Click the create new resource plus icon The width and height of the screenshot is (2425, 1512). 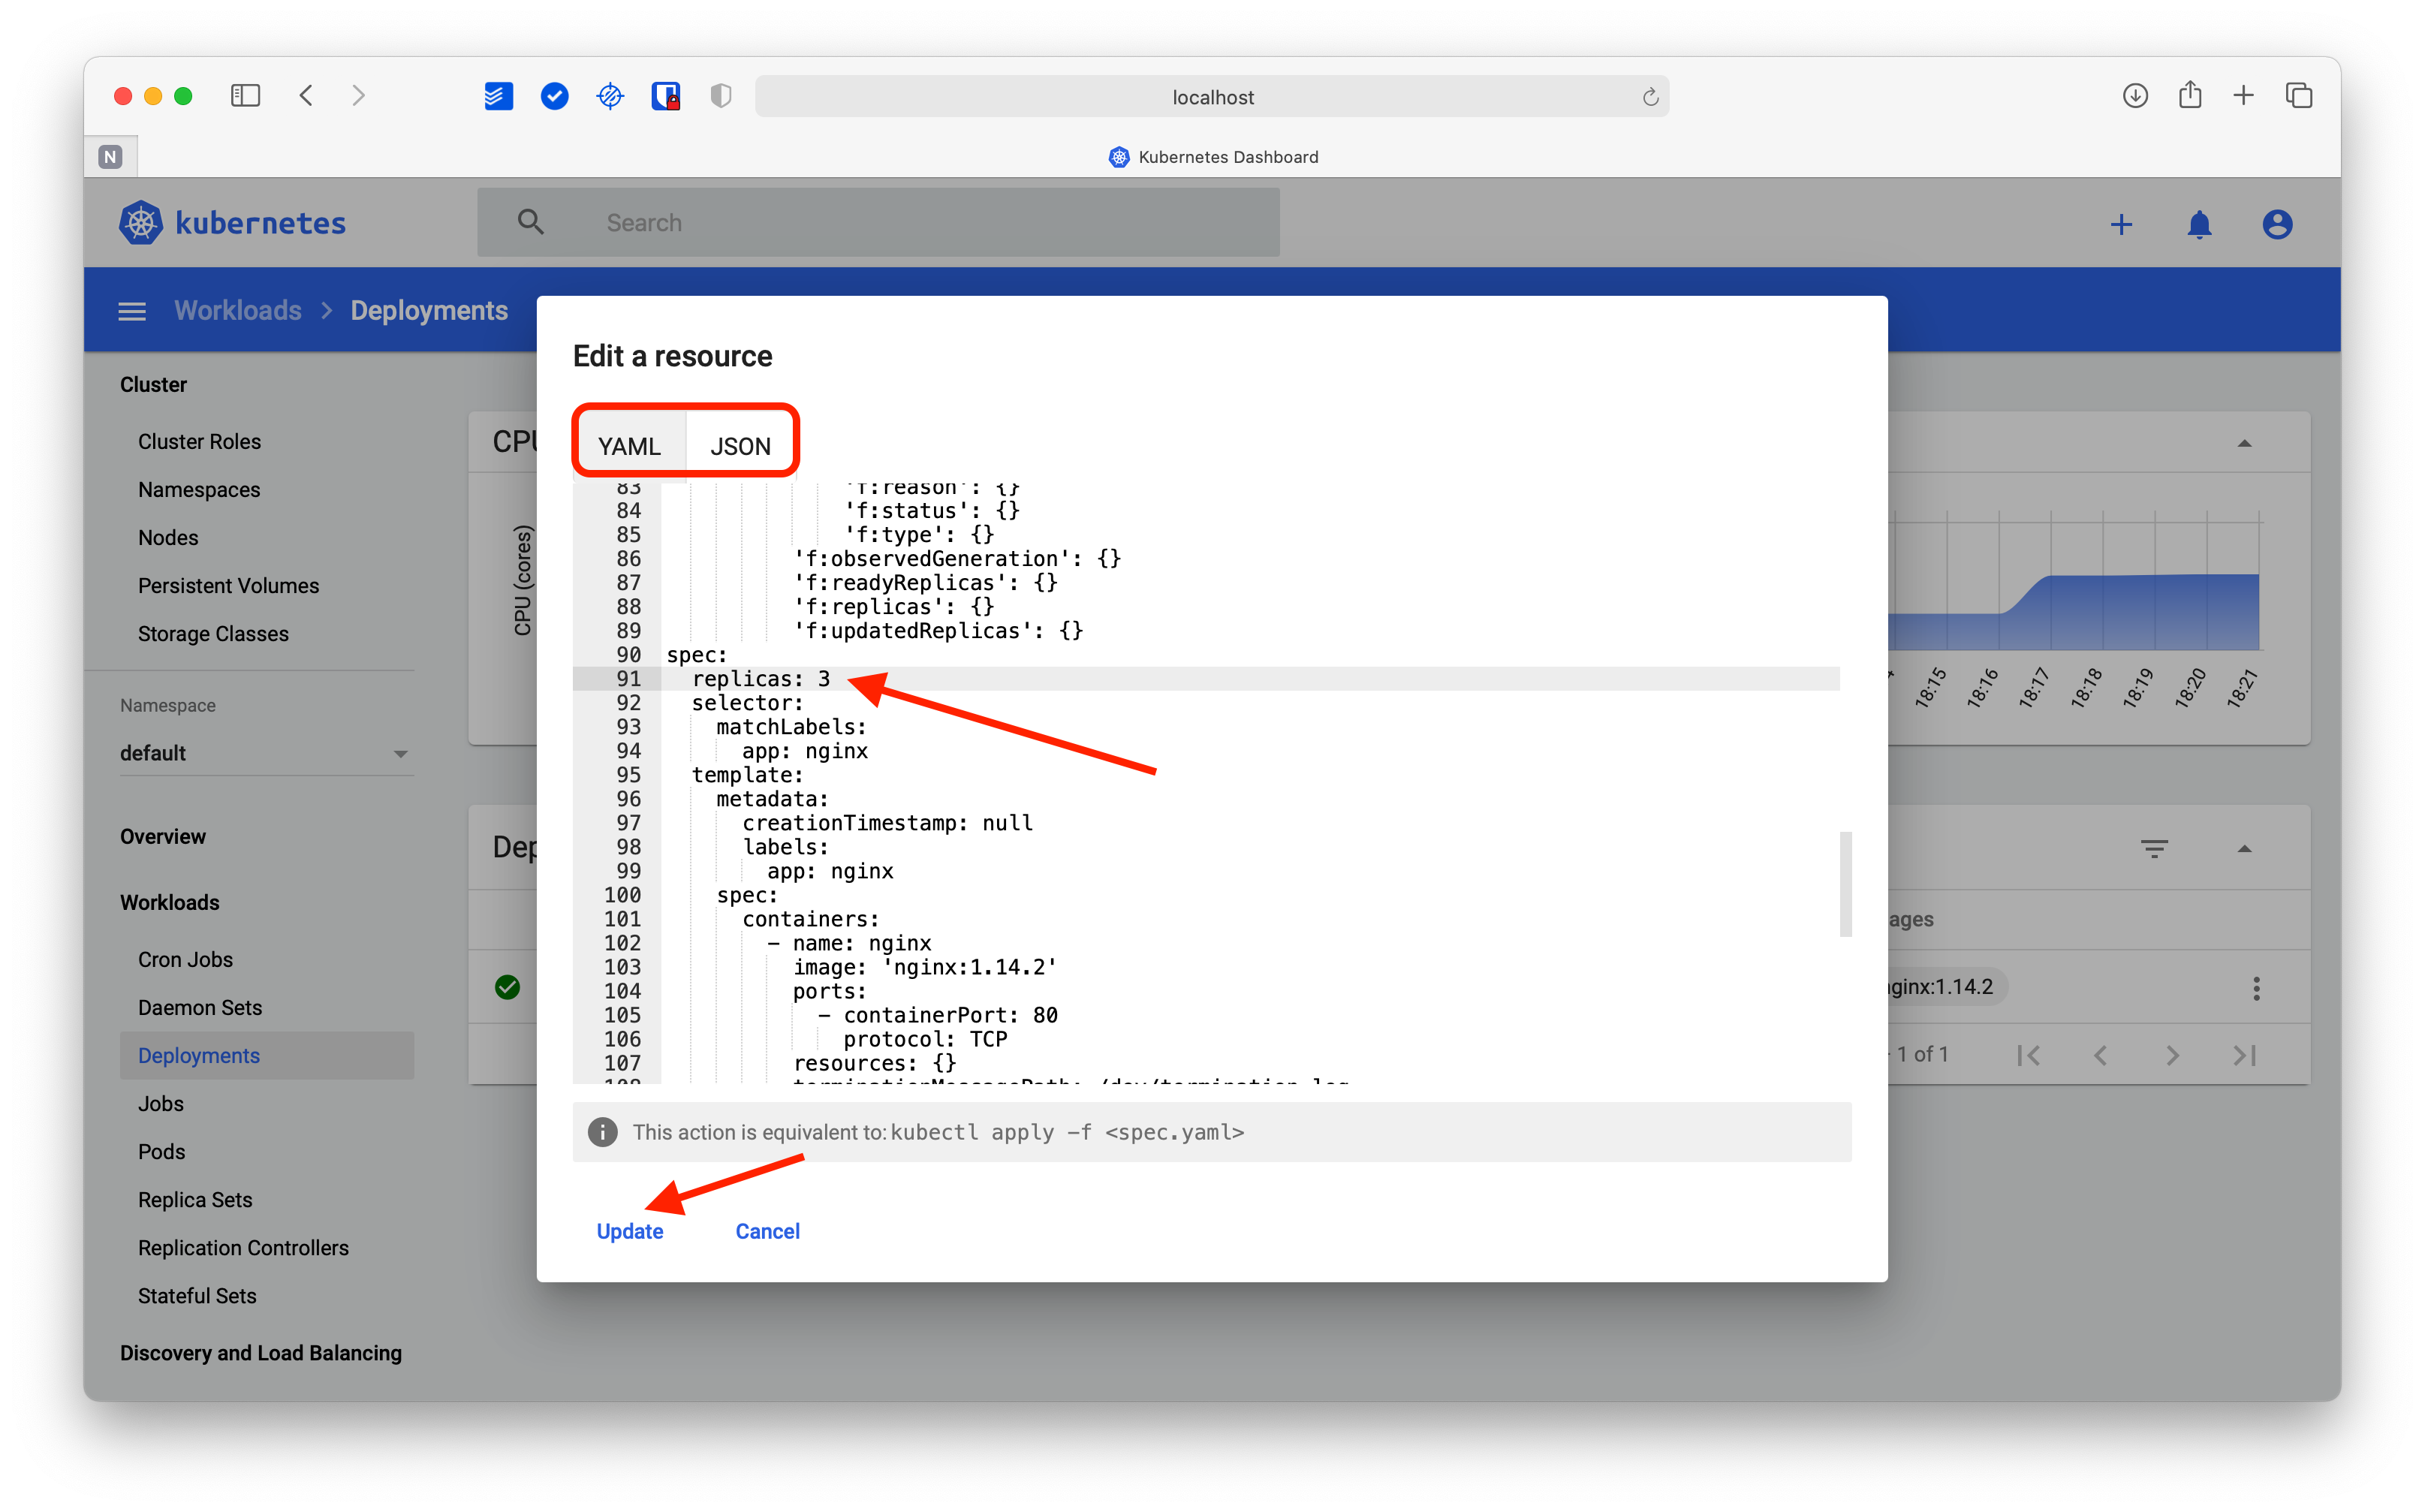2121,225
